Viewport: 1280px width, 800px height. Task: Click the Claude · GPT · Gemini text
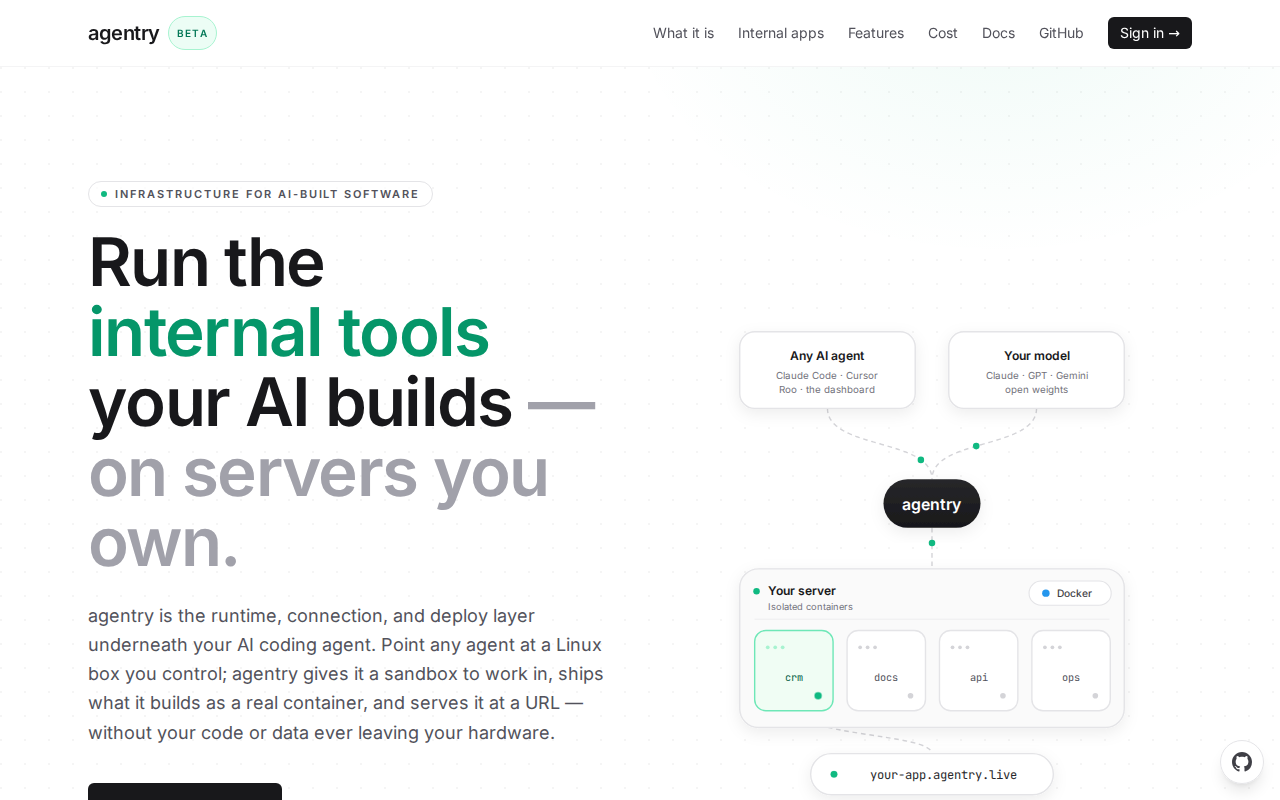(1037, 376)
